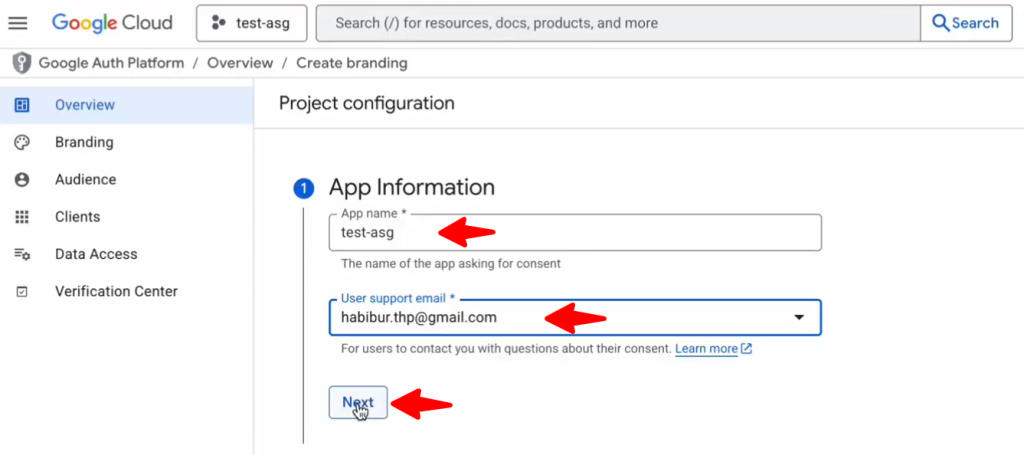Select the Branding sidebar item
The image size is (1024, 455).
tap(84, 142)
